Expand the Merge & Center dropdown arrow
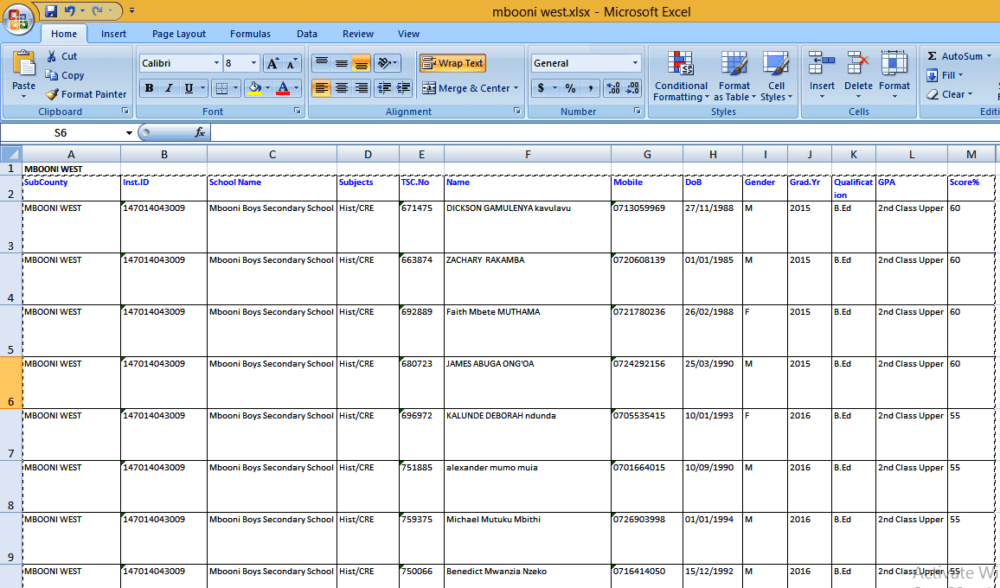 tap(516, 88)
